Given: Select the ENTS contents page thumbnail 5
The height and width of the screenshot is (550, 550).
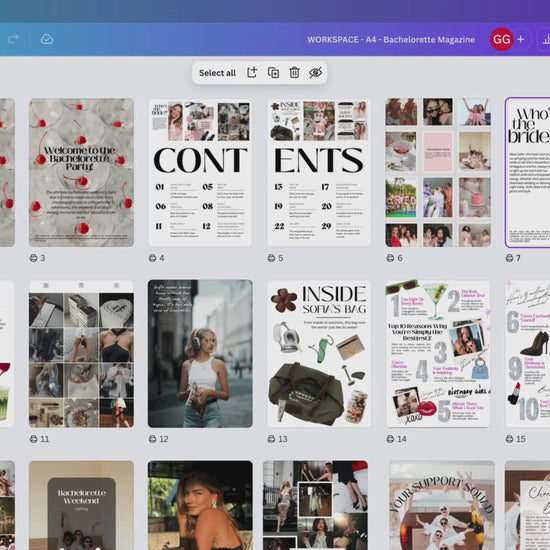Looking at the screenshot, I should click(319, 173).
